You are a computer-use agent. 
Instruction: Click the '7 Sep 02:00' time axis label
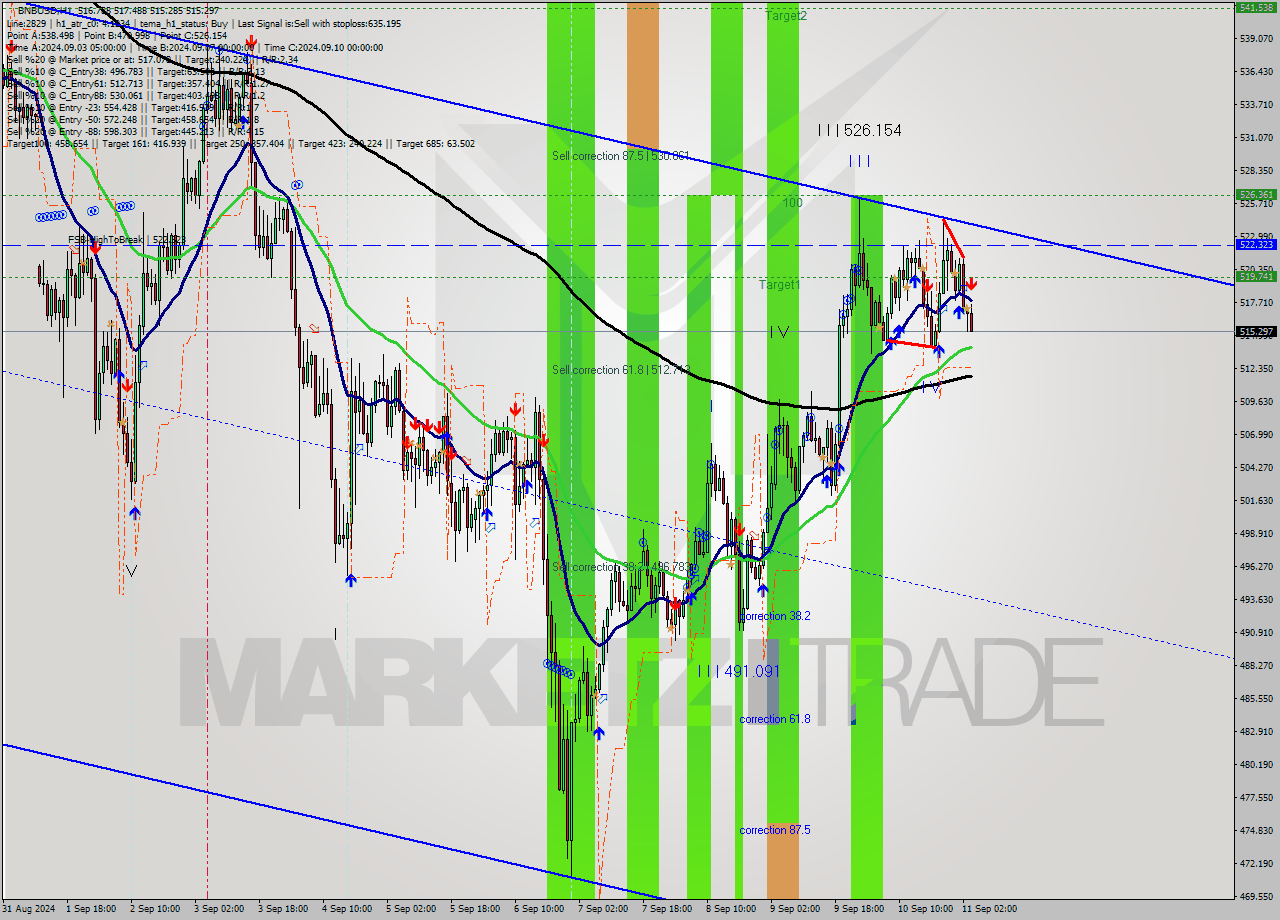click(x=602, y=909)
